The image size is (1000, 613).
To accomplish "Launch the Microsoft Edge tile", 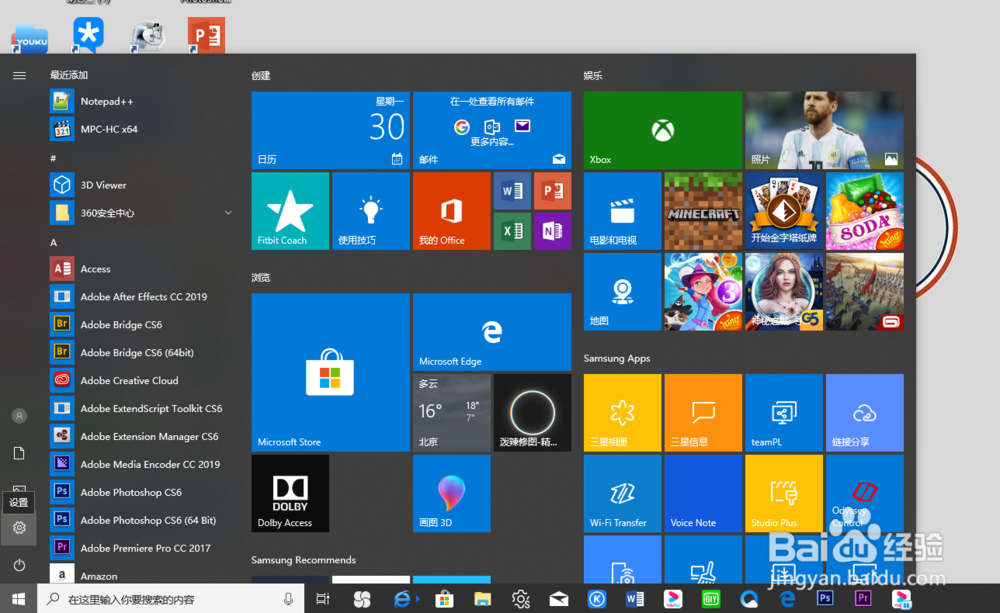I will coord(491,332).
